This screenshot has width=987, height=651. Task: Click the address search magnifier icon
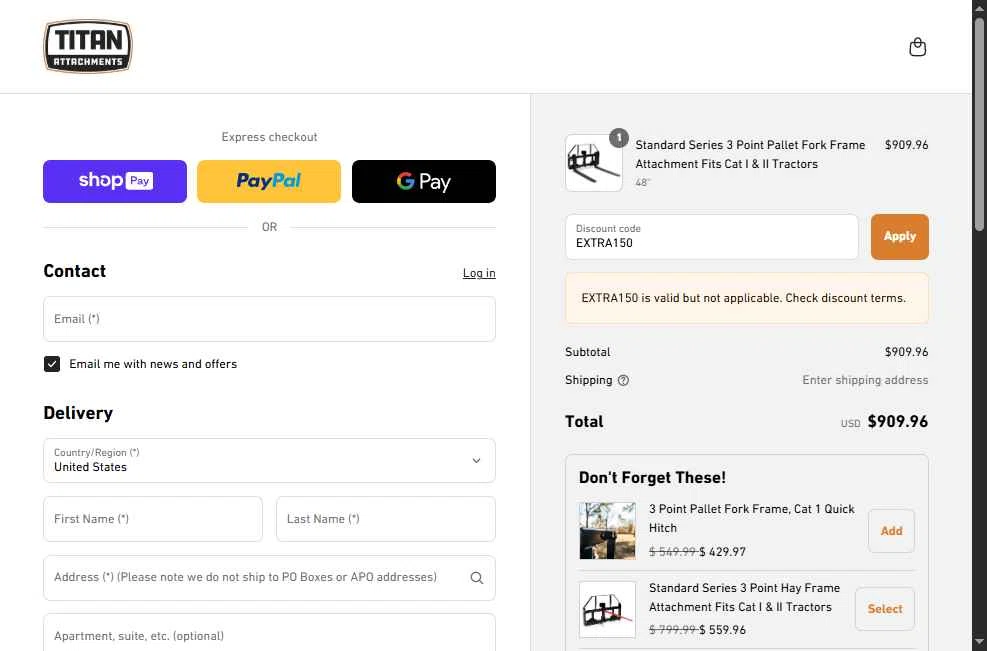pyautogui.click(x=477, y=578)
